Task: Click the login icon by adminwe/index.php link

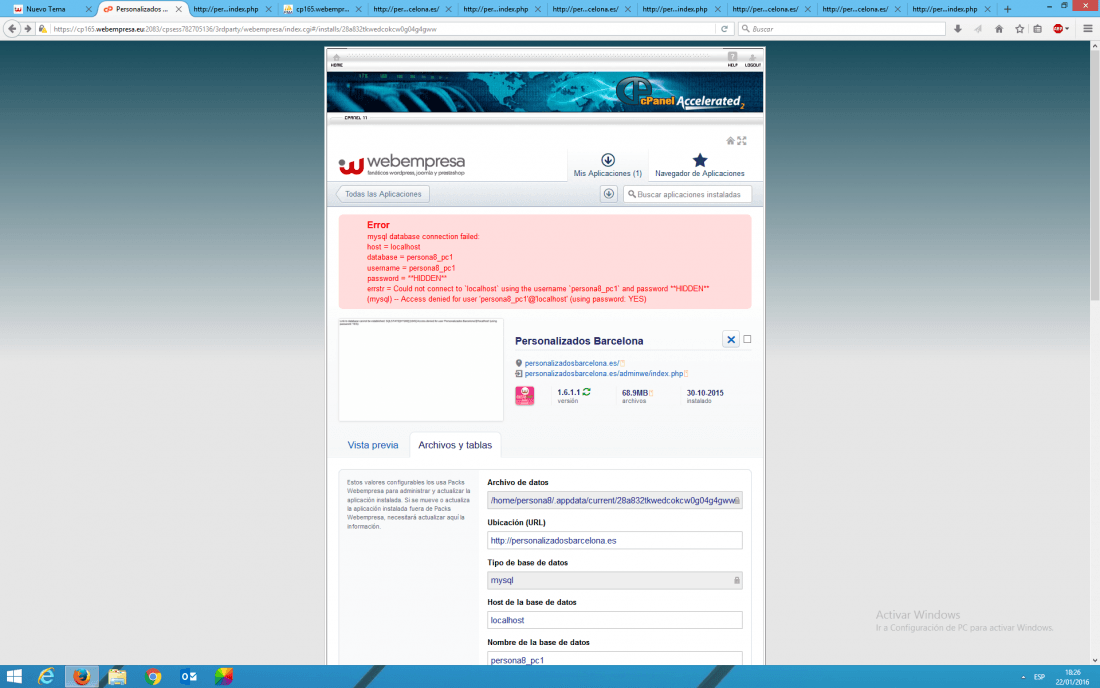Action: coord(518,374)
